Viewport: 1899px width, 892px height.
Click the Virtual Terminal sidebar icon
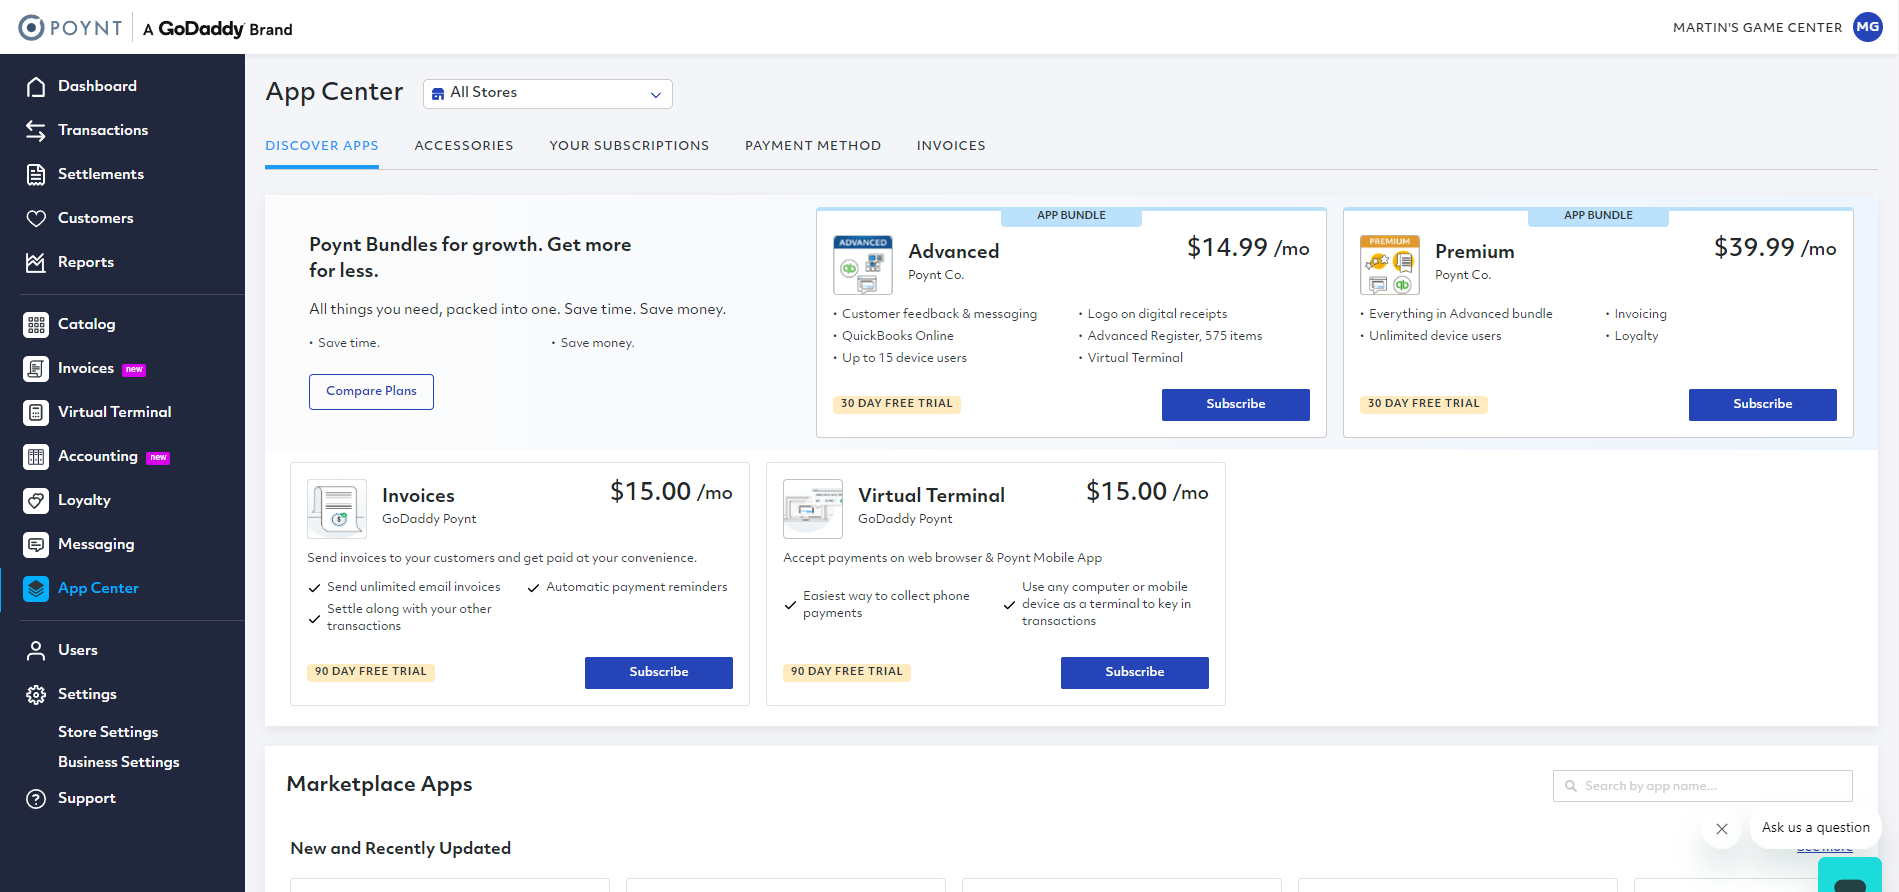coord(36,413)
